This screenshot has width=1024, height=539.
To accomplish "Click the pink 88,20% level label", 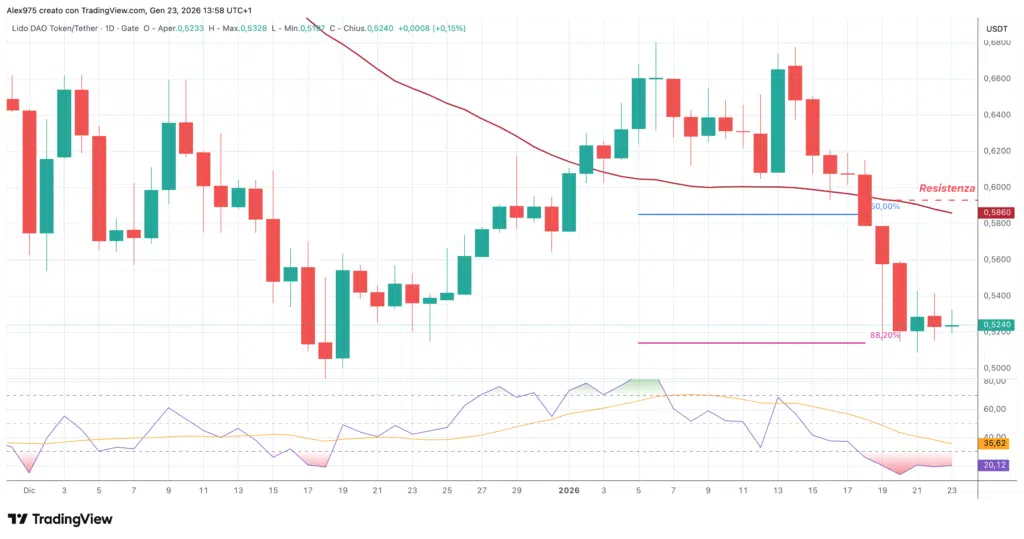I will click(x=882, y=335).
